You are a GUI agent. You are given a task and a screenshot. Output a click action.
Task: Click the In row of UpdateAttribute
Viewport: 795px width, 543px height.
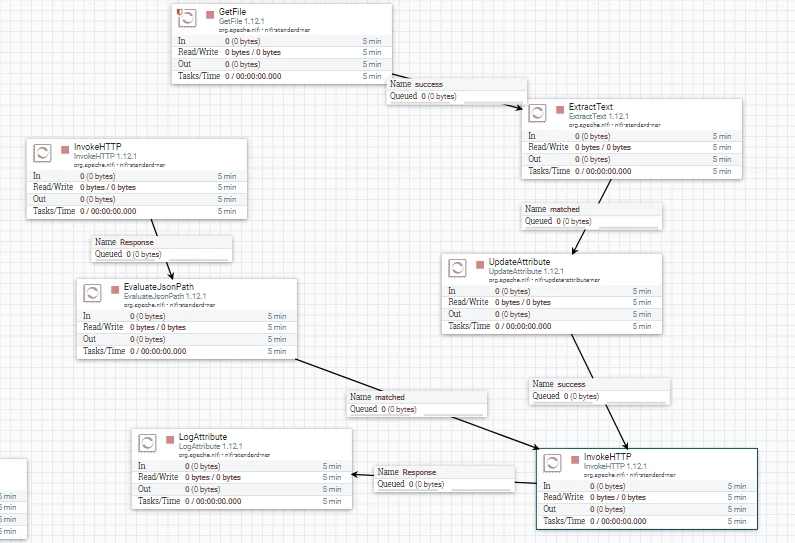[552, 291]
